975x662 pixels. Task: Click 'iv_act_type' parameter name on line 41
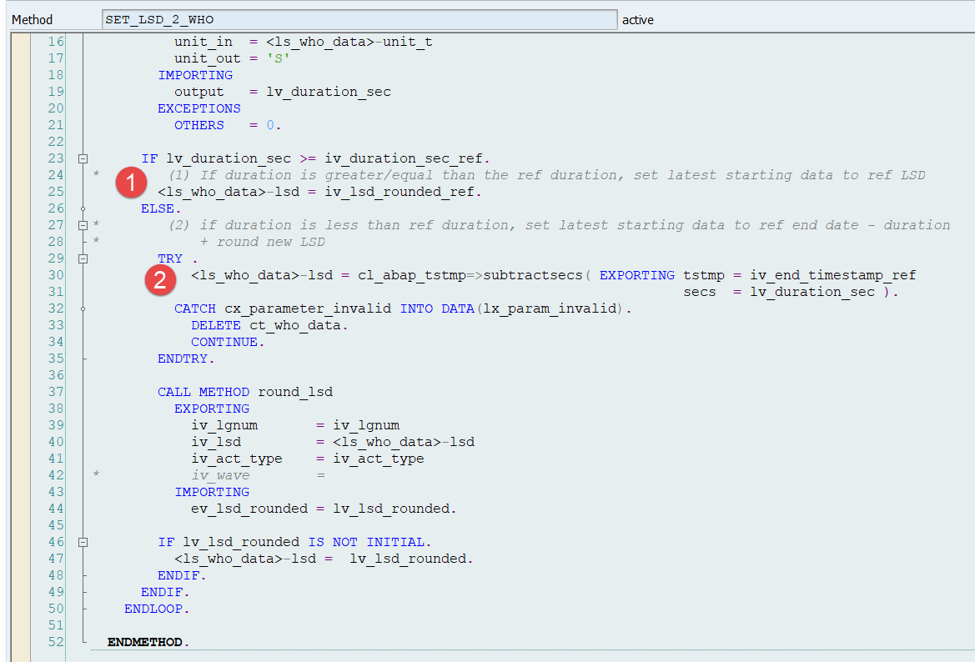coord(236,459)
